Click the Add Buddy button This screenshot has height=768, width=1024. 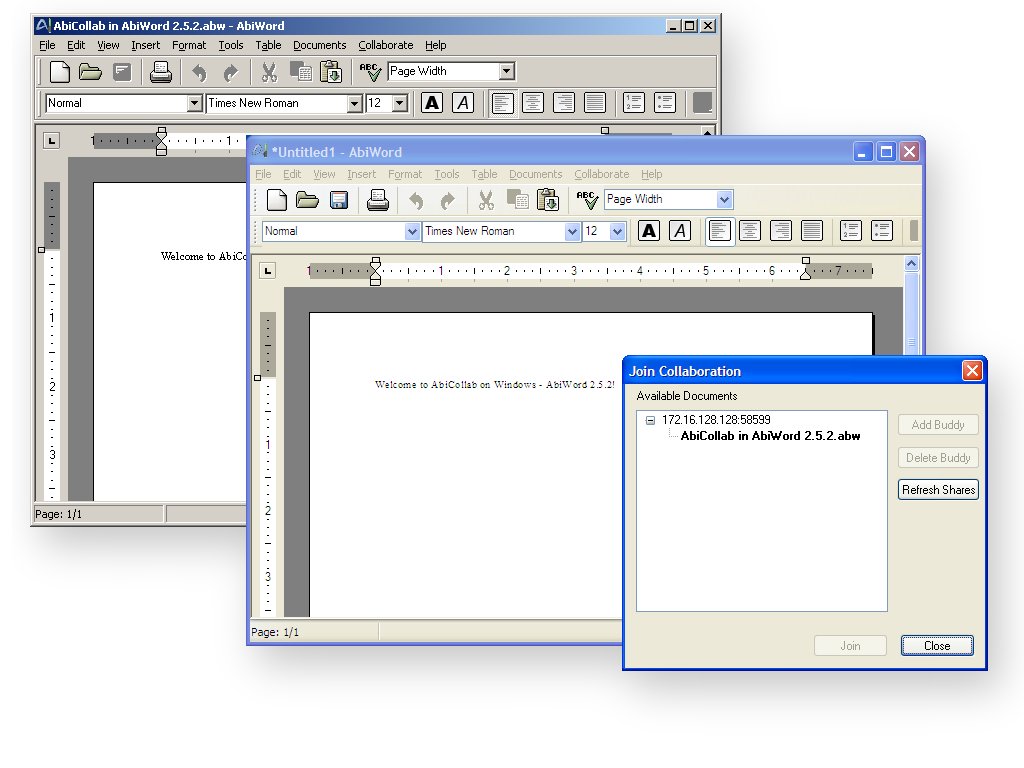[x=938, y=425]
